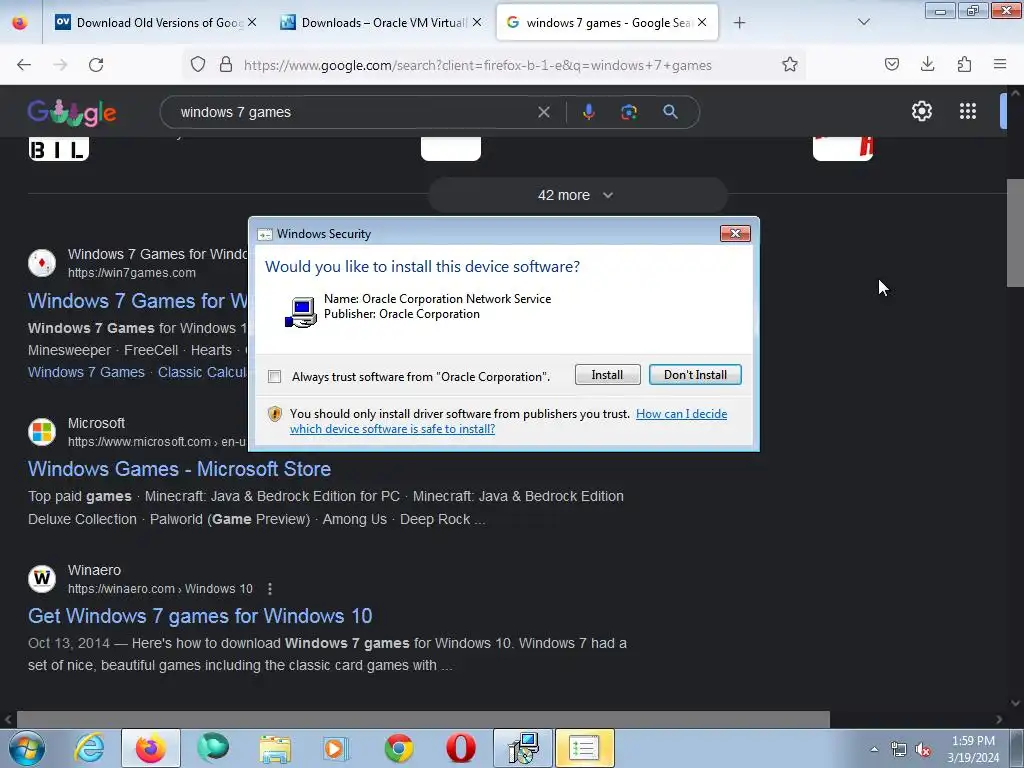
Task: Open the list all tabs dropdown
Action: pos(863,23)
